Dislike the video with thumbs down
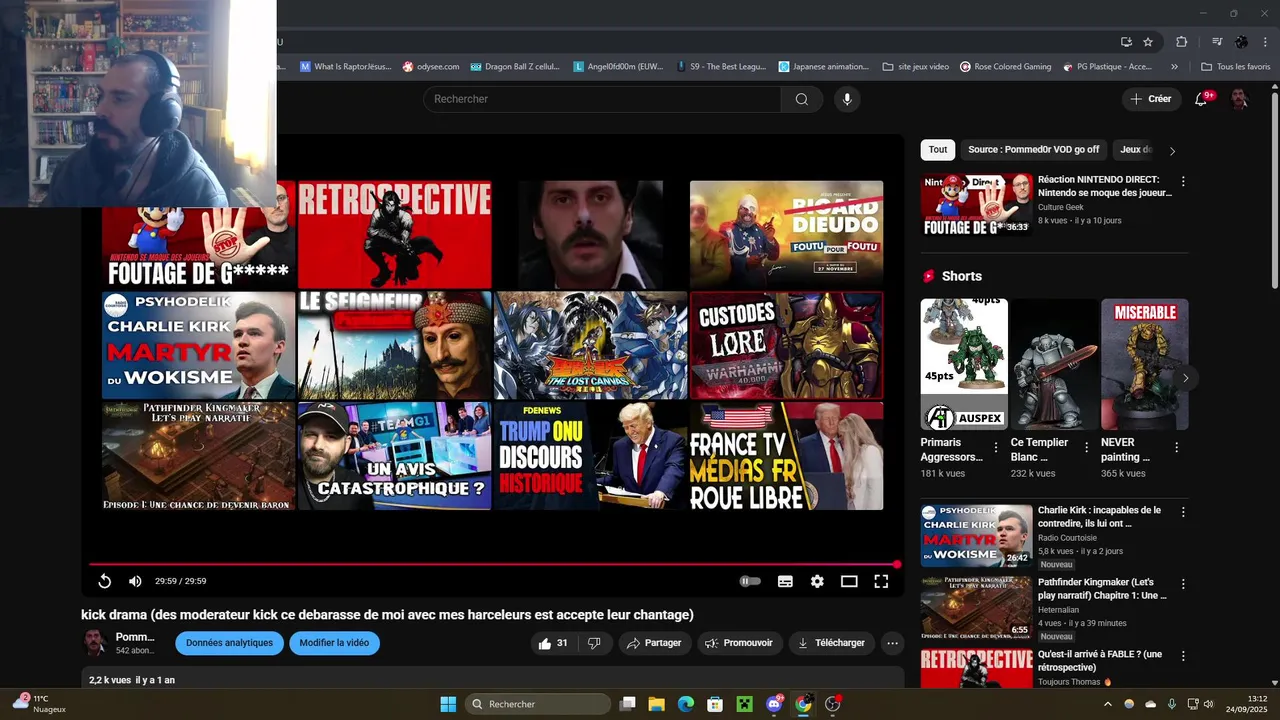This screenshot has width=1280, height=720. pyautogui.click(x=594, y=643)
